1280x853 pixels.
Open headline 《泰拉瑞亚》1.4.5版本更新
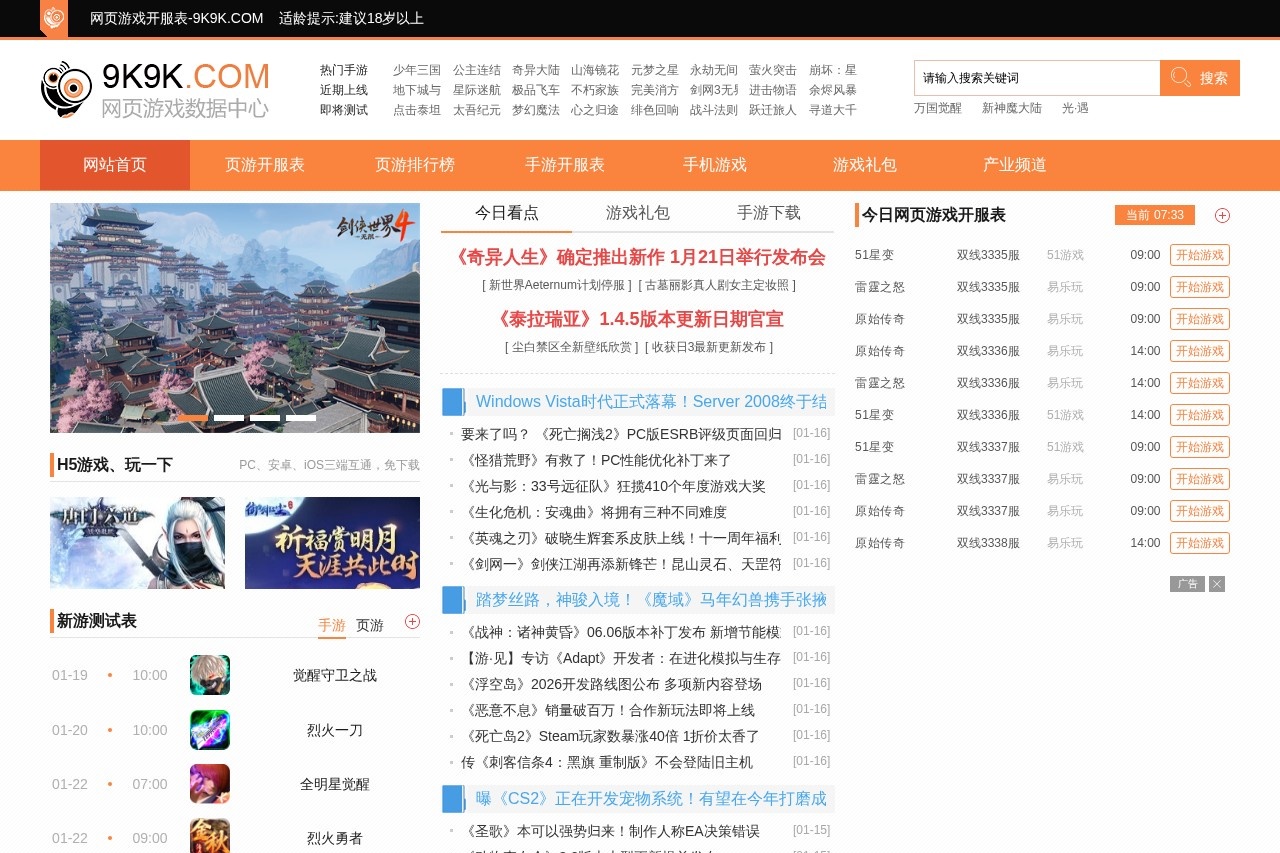pyautogui.click(x=638, y=319)
